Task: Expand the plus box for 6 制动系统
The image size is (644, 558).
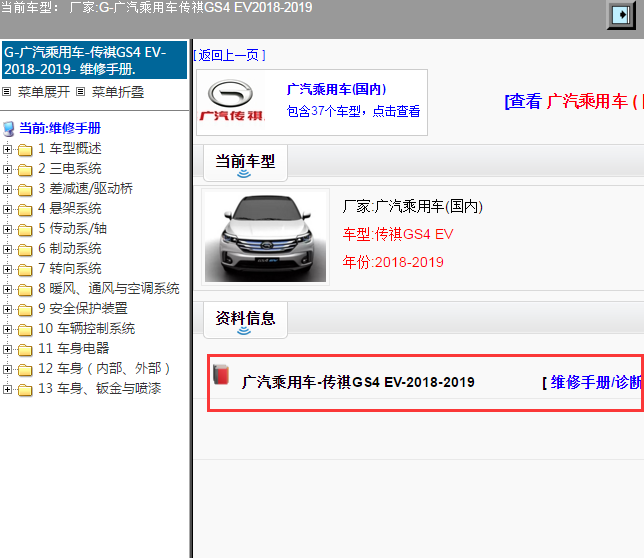Action: (x=7, y=249)
